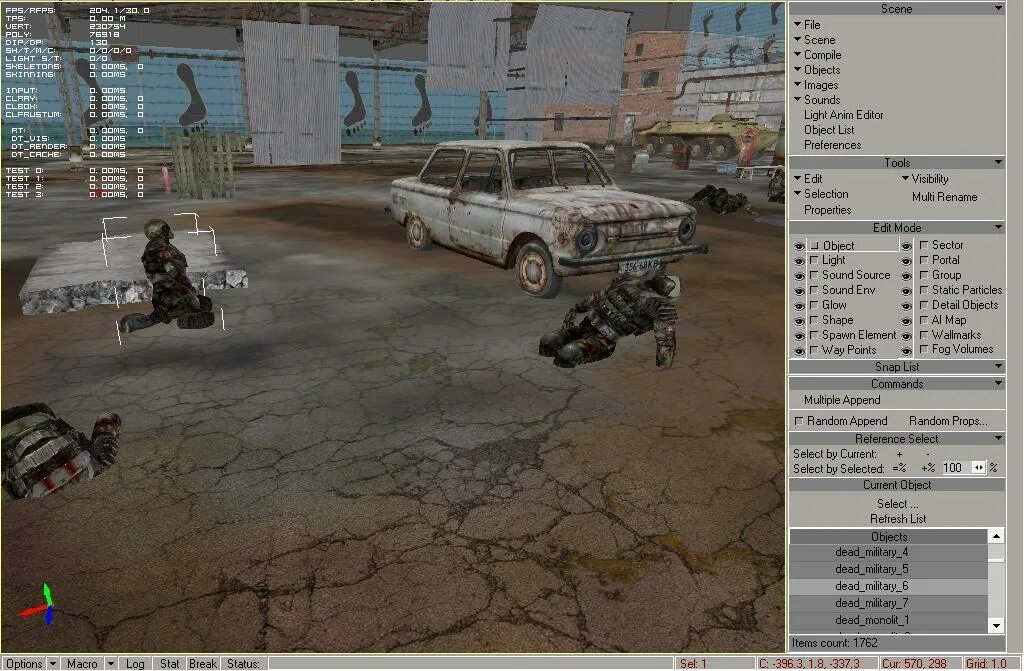Open the Sounds dropdown menu
The height and width of the screenshot is (671, 1024).
coord(817,100)
